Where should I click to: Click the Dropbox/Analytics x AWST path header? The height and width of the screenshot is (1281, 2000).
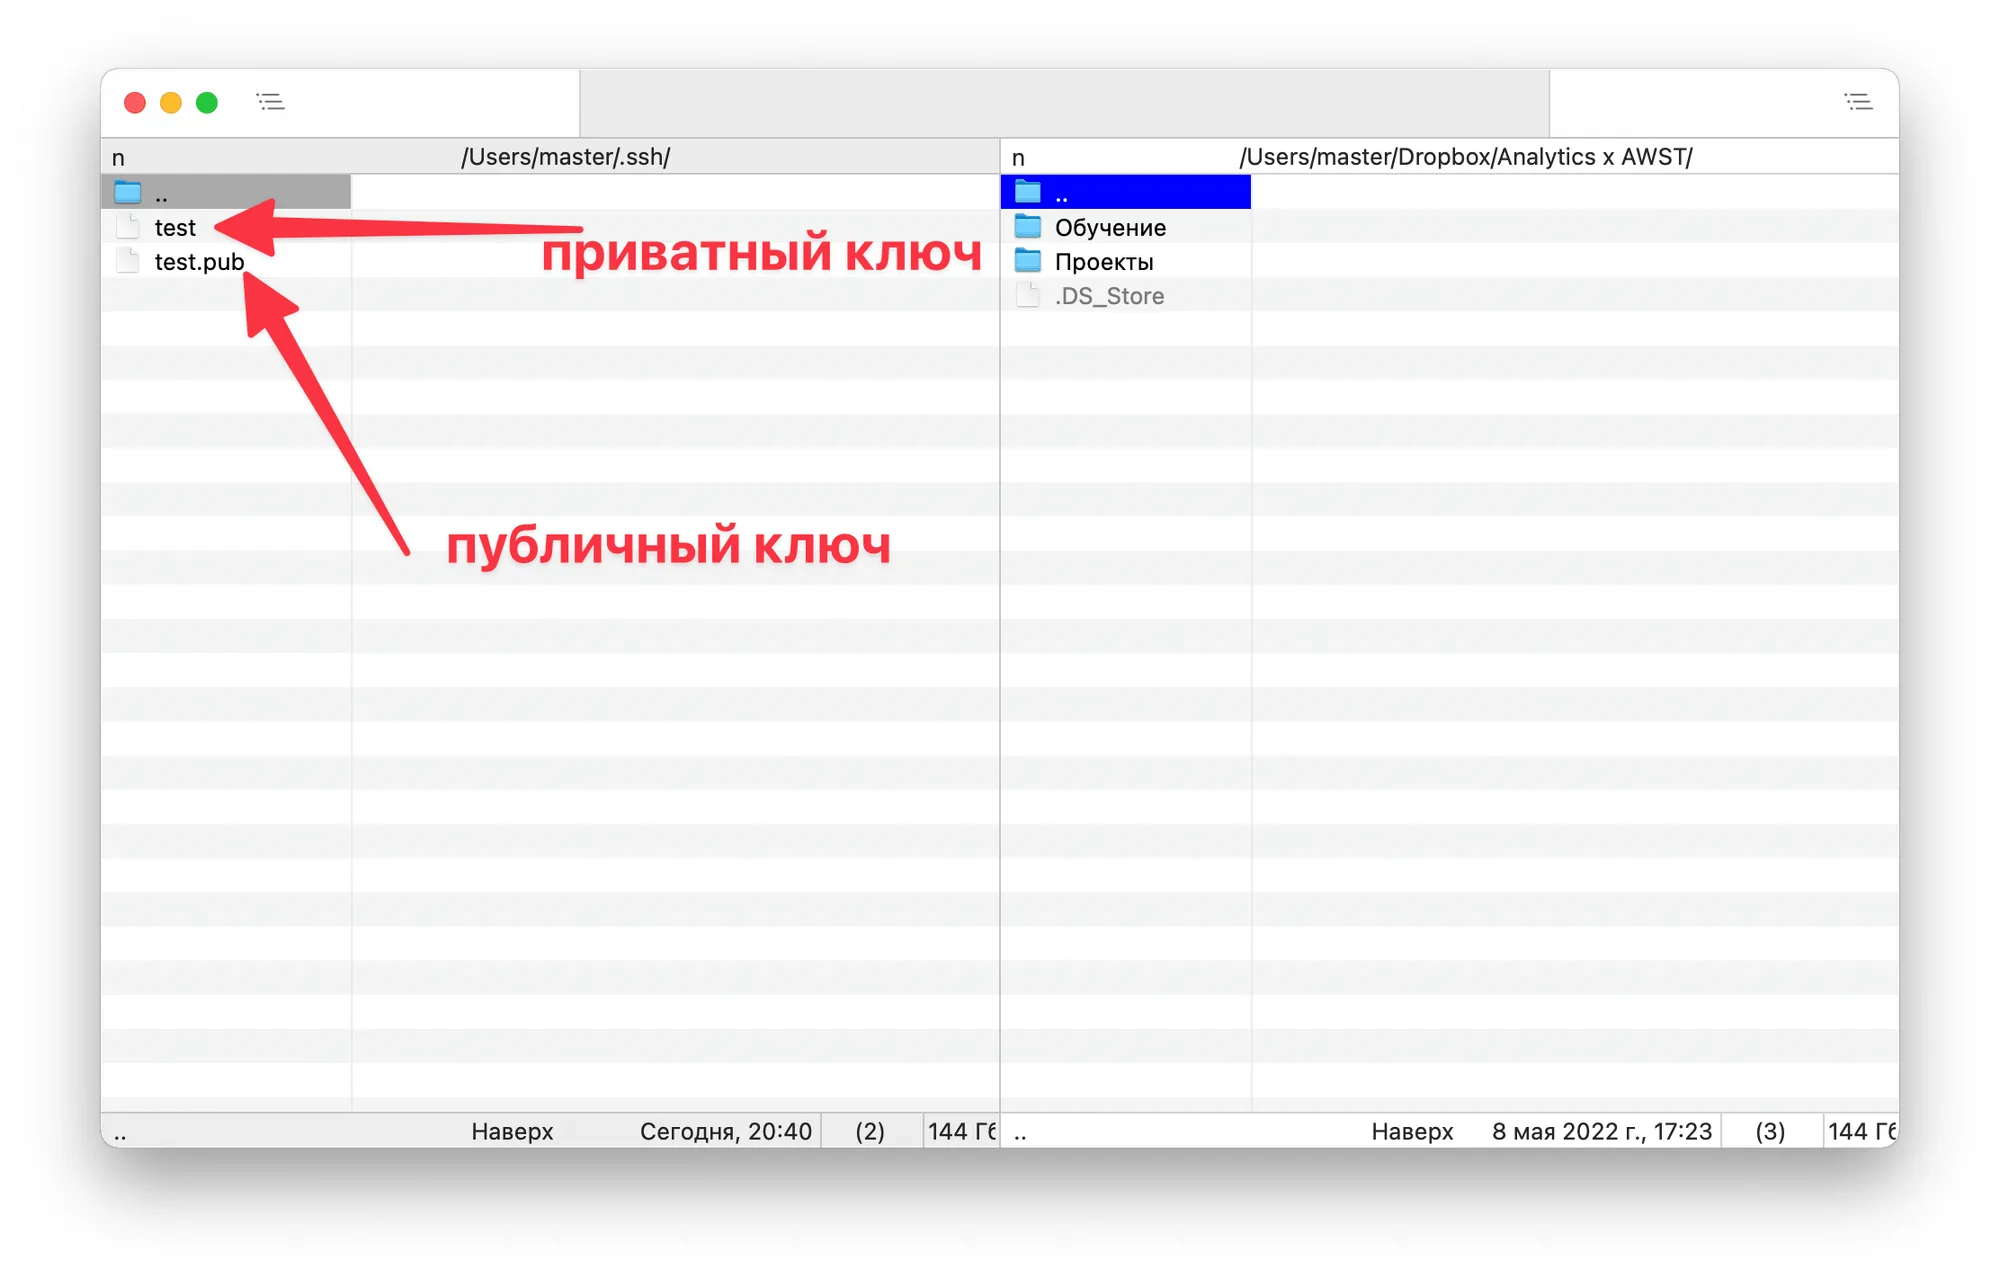click(1465, 157)
